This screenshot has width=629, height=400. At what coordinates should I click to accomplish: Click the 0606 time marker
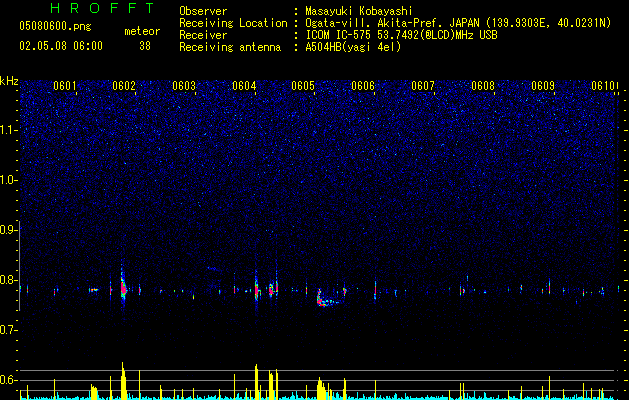point(363,86)
